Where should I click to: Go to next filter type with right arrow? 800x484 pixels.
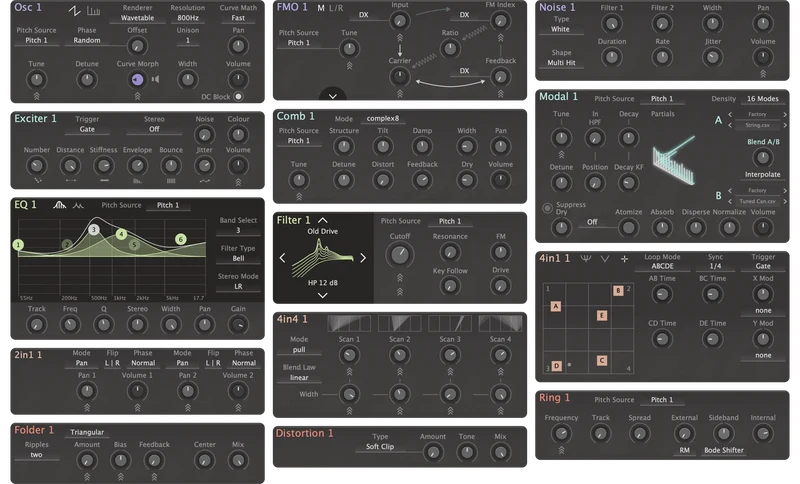coord(363,258)
